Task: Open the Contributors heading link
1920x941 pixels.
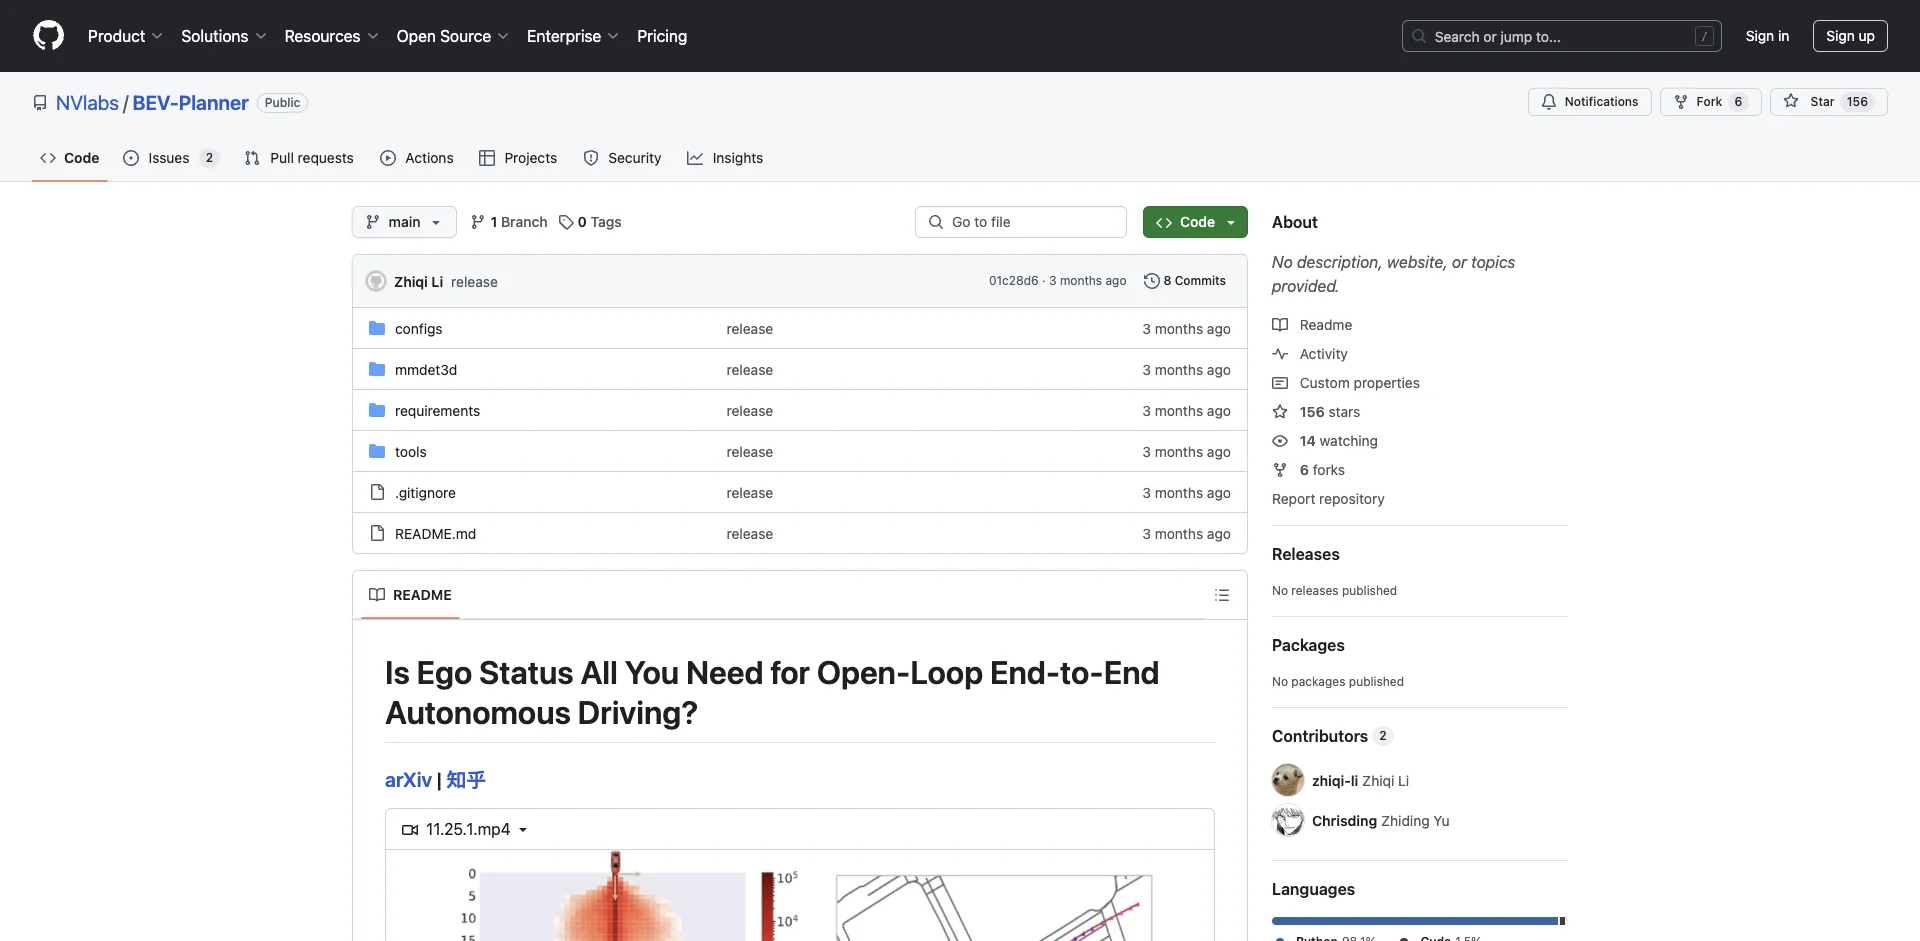Action: (x=1331, y=736)
